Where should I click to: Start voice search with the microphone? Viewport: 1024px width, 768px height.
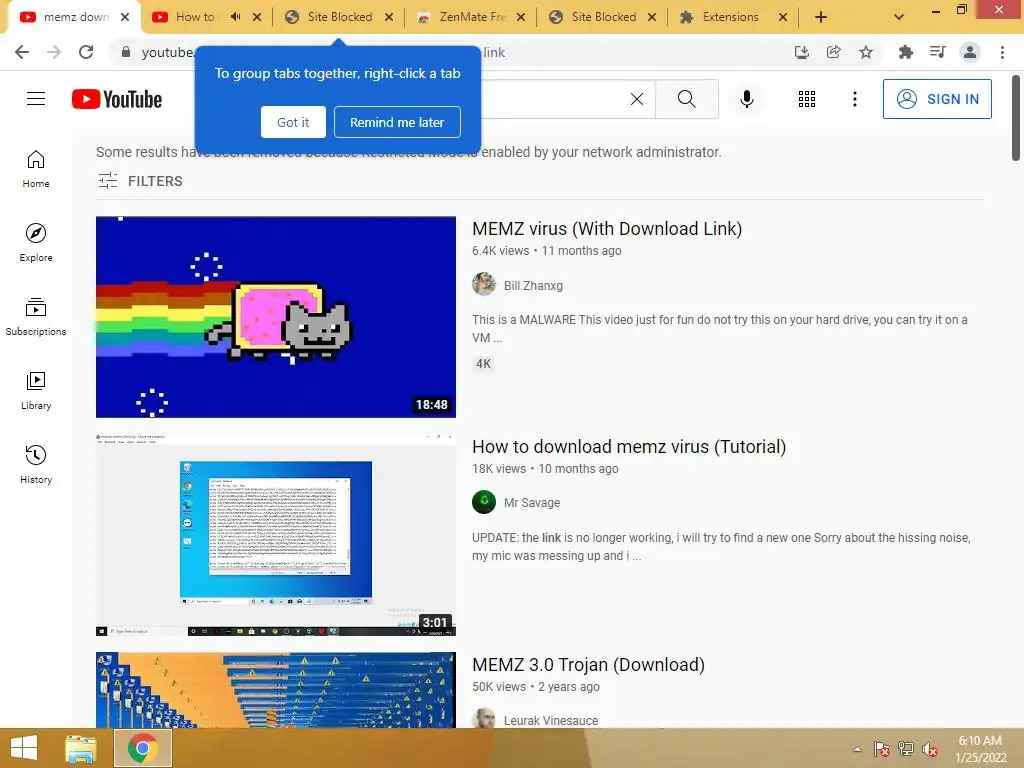[746, 99]
